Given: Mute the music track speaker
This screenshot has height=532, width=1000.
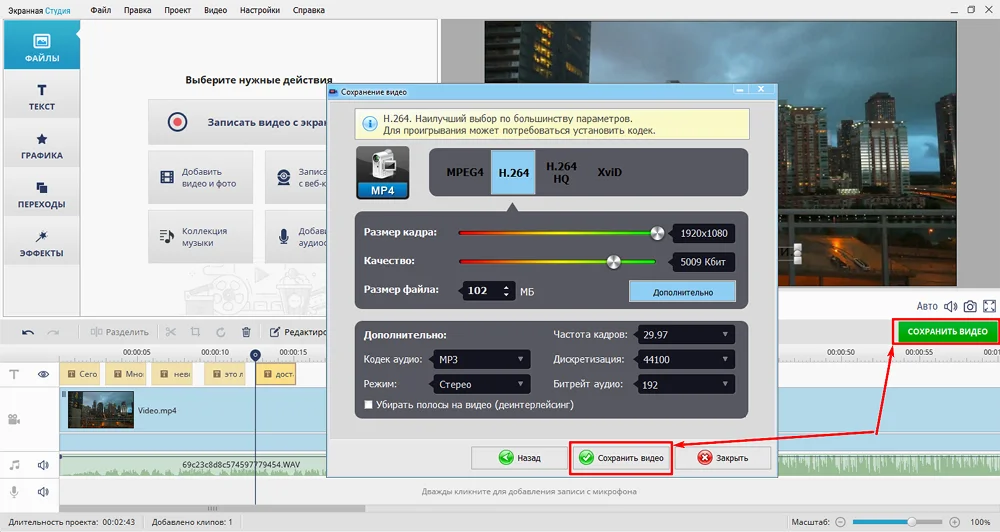Looking at the screenshot, I should (43, 465).
